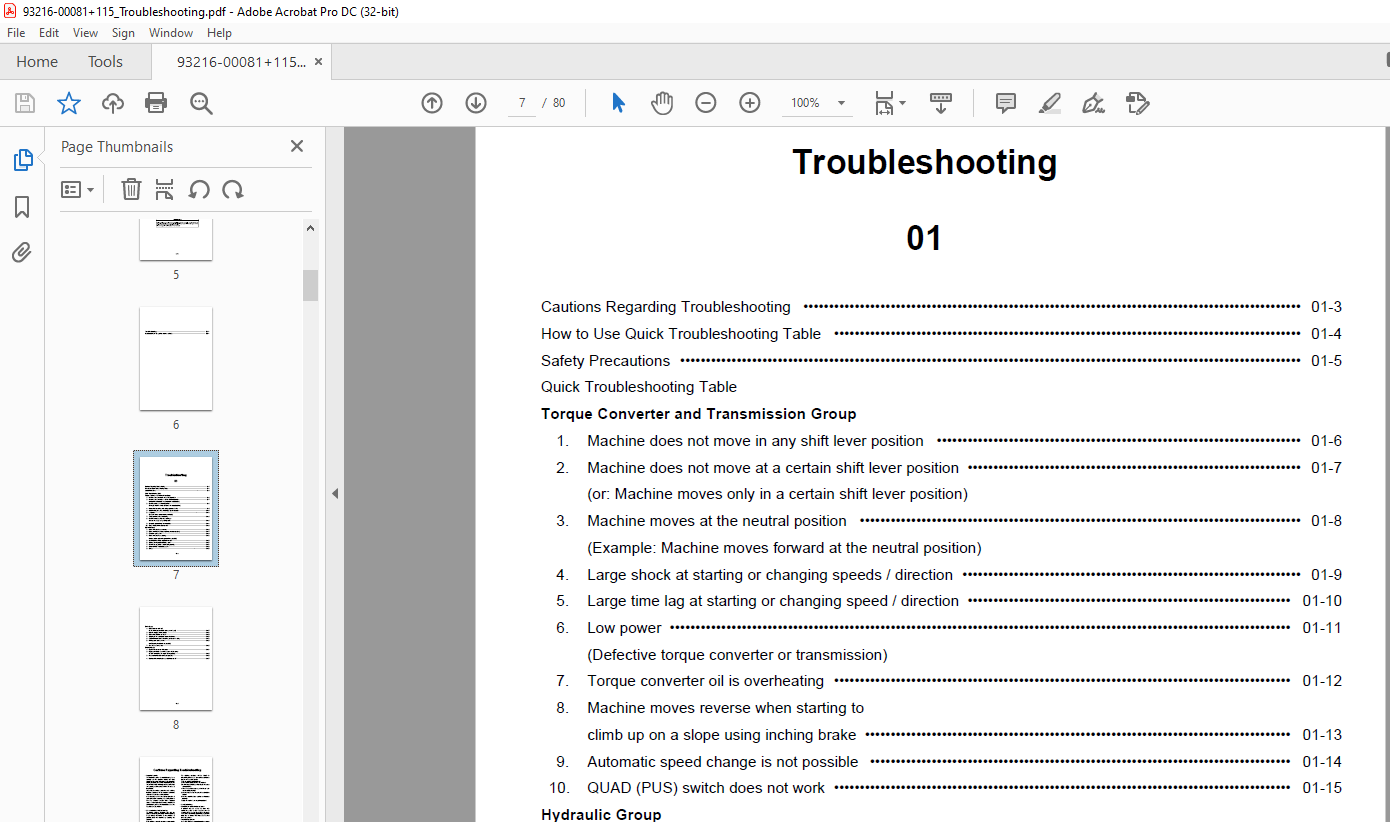Click the page number input field
Image resolution: width=1390 pixels, height=822 pixels.
pyautogui.click(x=522, y=103)
